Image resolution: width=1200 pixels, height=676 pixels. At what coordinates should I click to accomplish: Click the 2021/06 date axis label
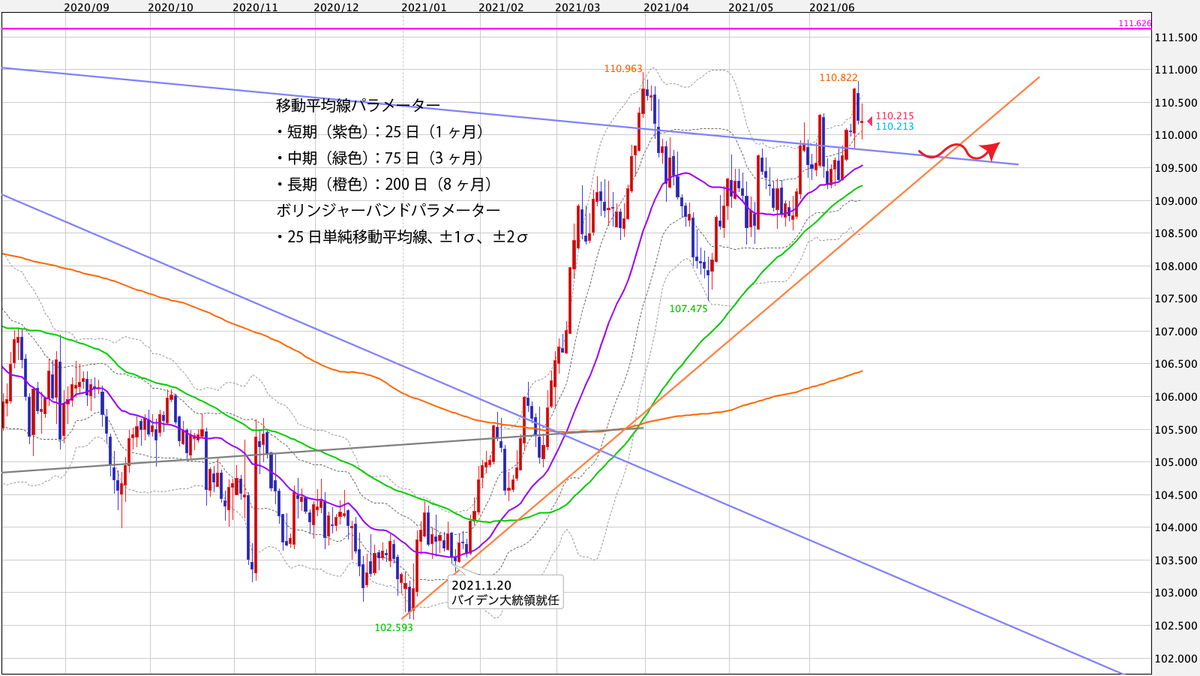coord(832,7)
